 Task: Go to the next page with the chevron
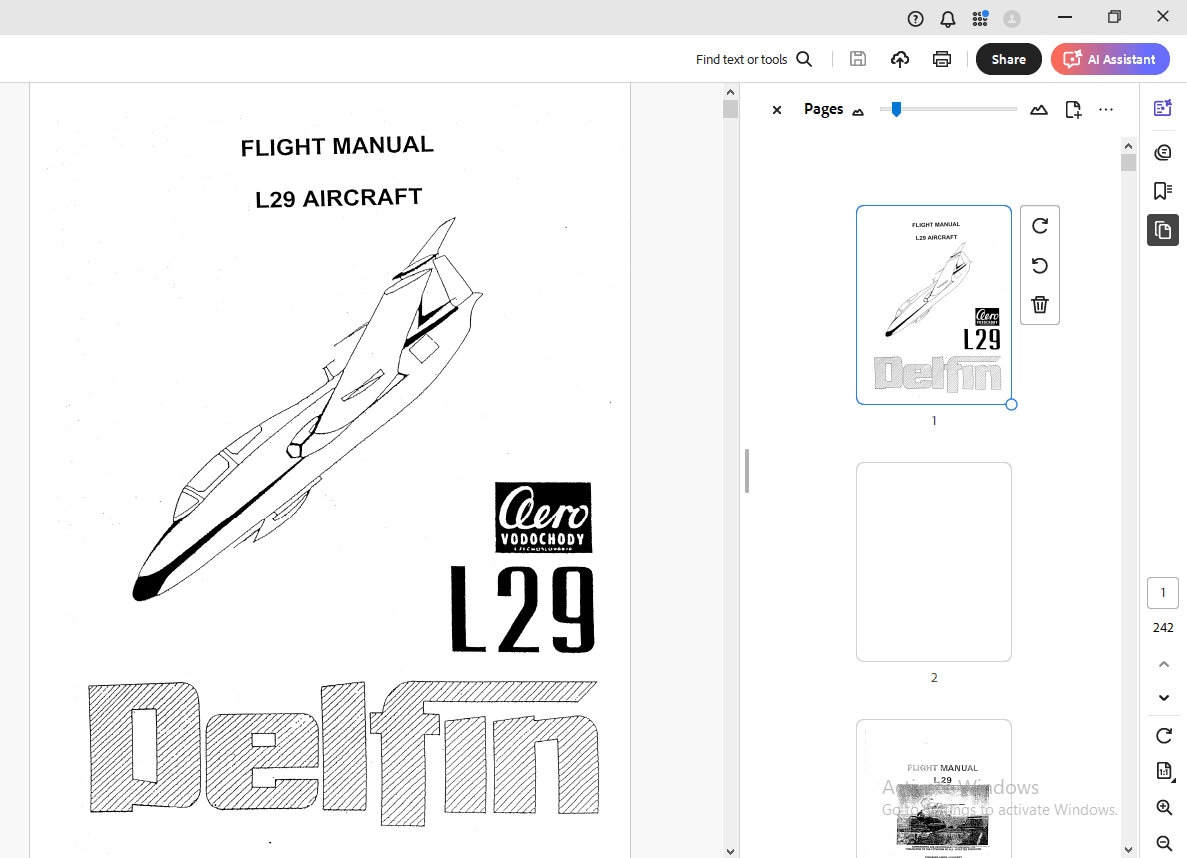click(x=1163, y=697)
